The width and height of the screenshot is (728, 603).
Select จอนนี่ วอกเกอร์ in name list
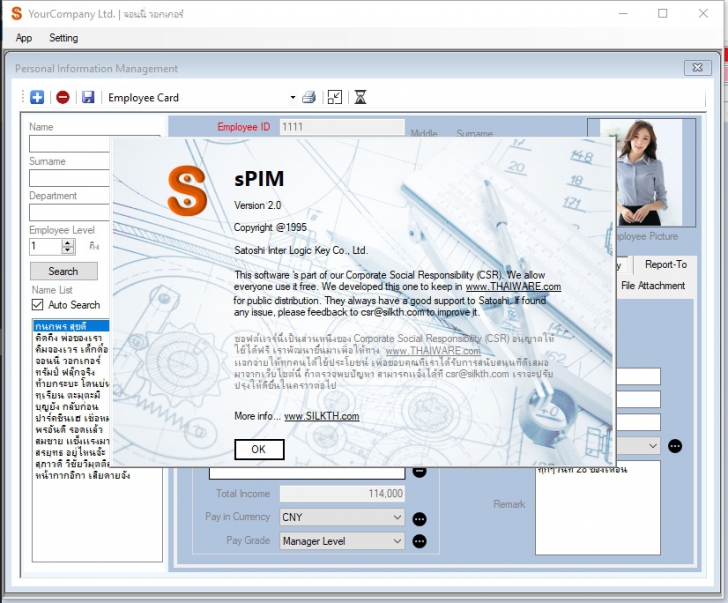(72, 360)
